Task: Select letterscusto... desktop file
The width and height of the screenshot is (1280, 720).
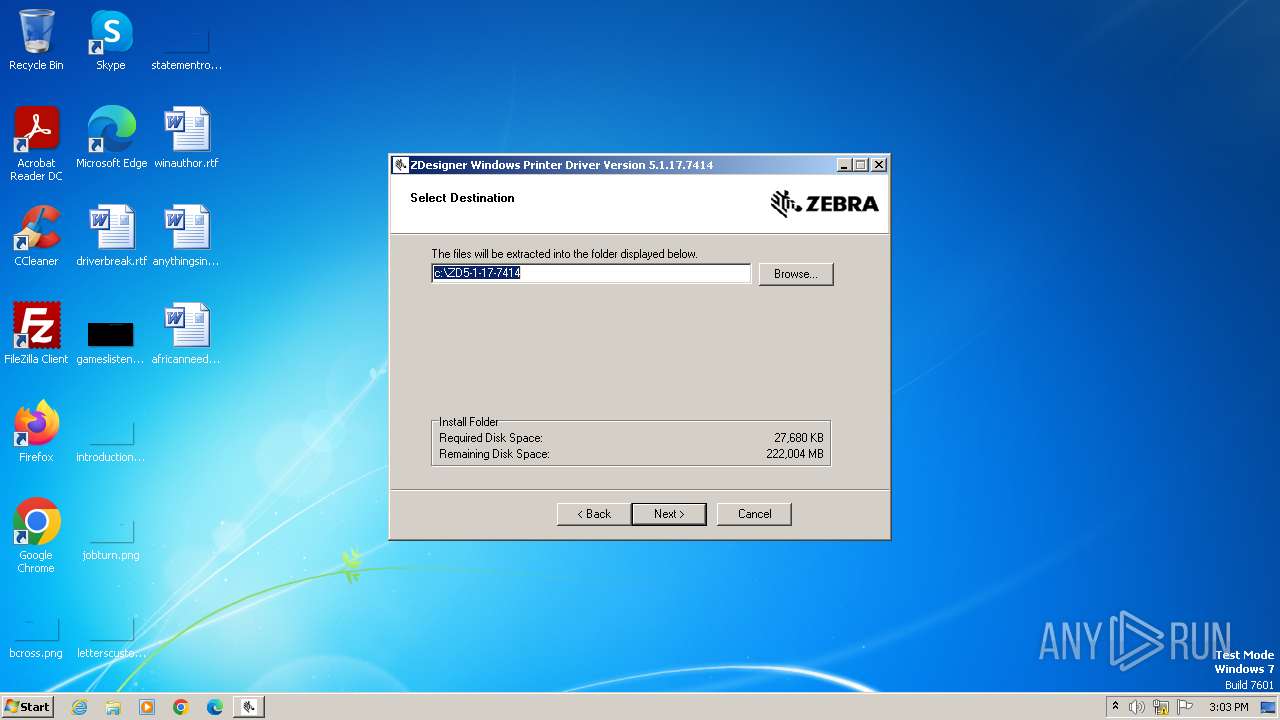Action: click(x=110, y=638)
